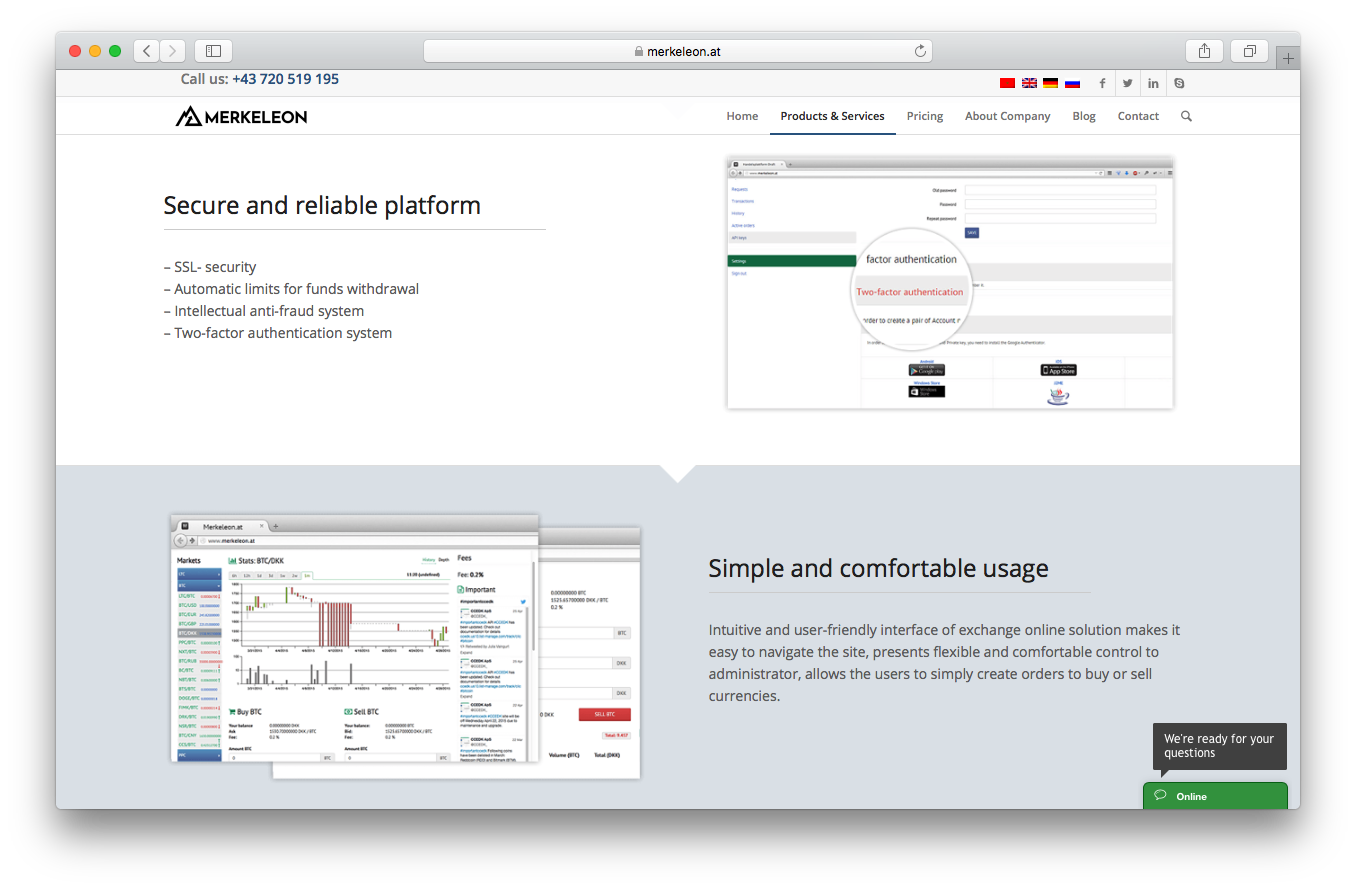Call the phone number +43 720 519 195
The image size is (1356, 889).
[285, 79]
